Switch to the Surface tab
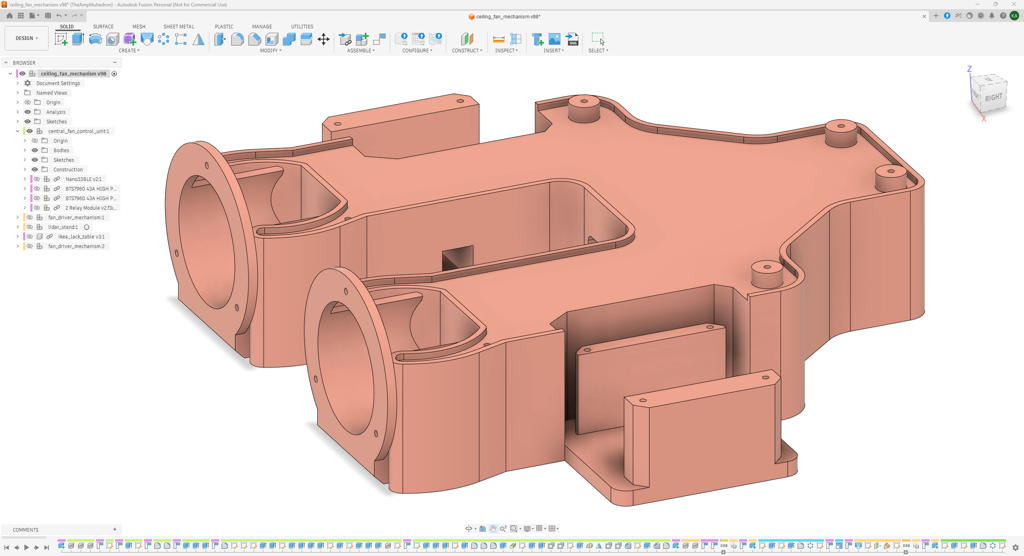 pos(103,27)
